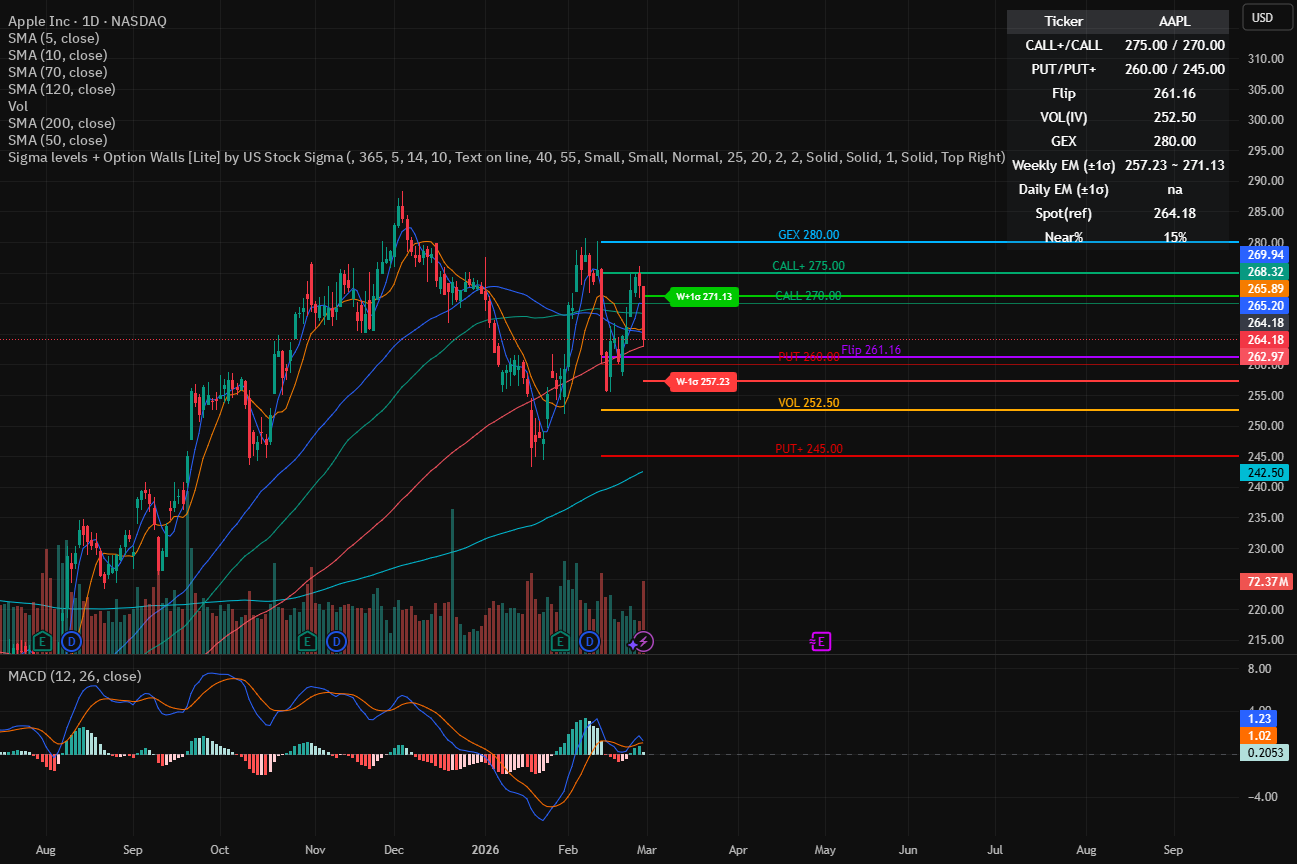Click the PUT+ 245.00 line label
1297x864 pixels.
click(x=809, y=449)
